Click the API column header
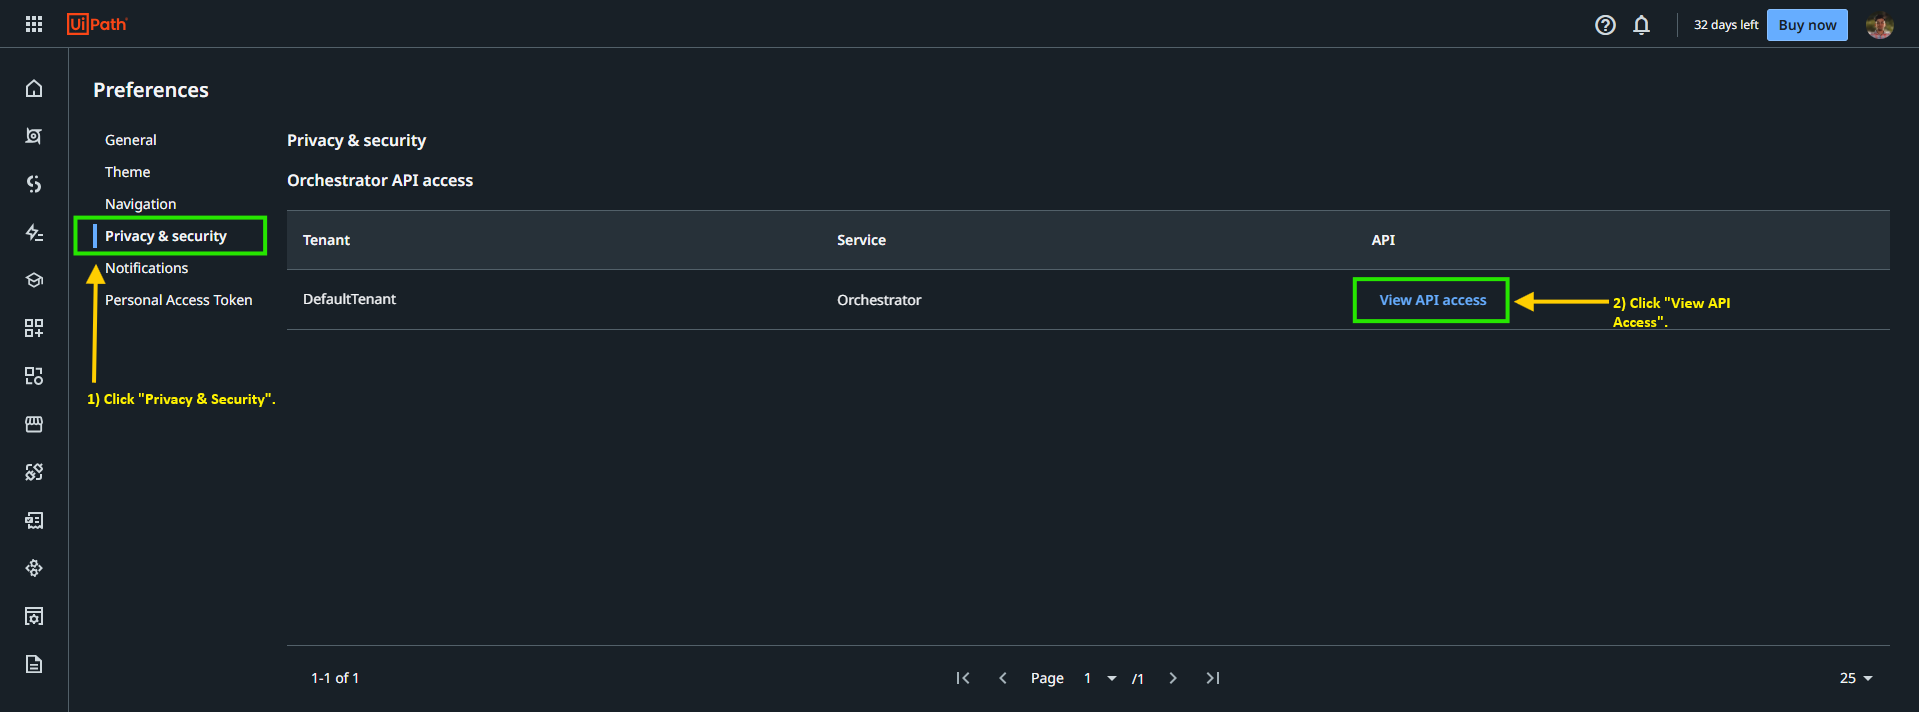Screen dimensions: 1919x712 (x=1383, y=240)
